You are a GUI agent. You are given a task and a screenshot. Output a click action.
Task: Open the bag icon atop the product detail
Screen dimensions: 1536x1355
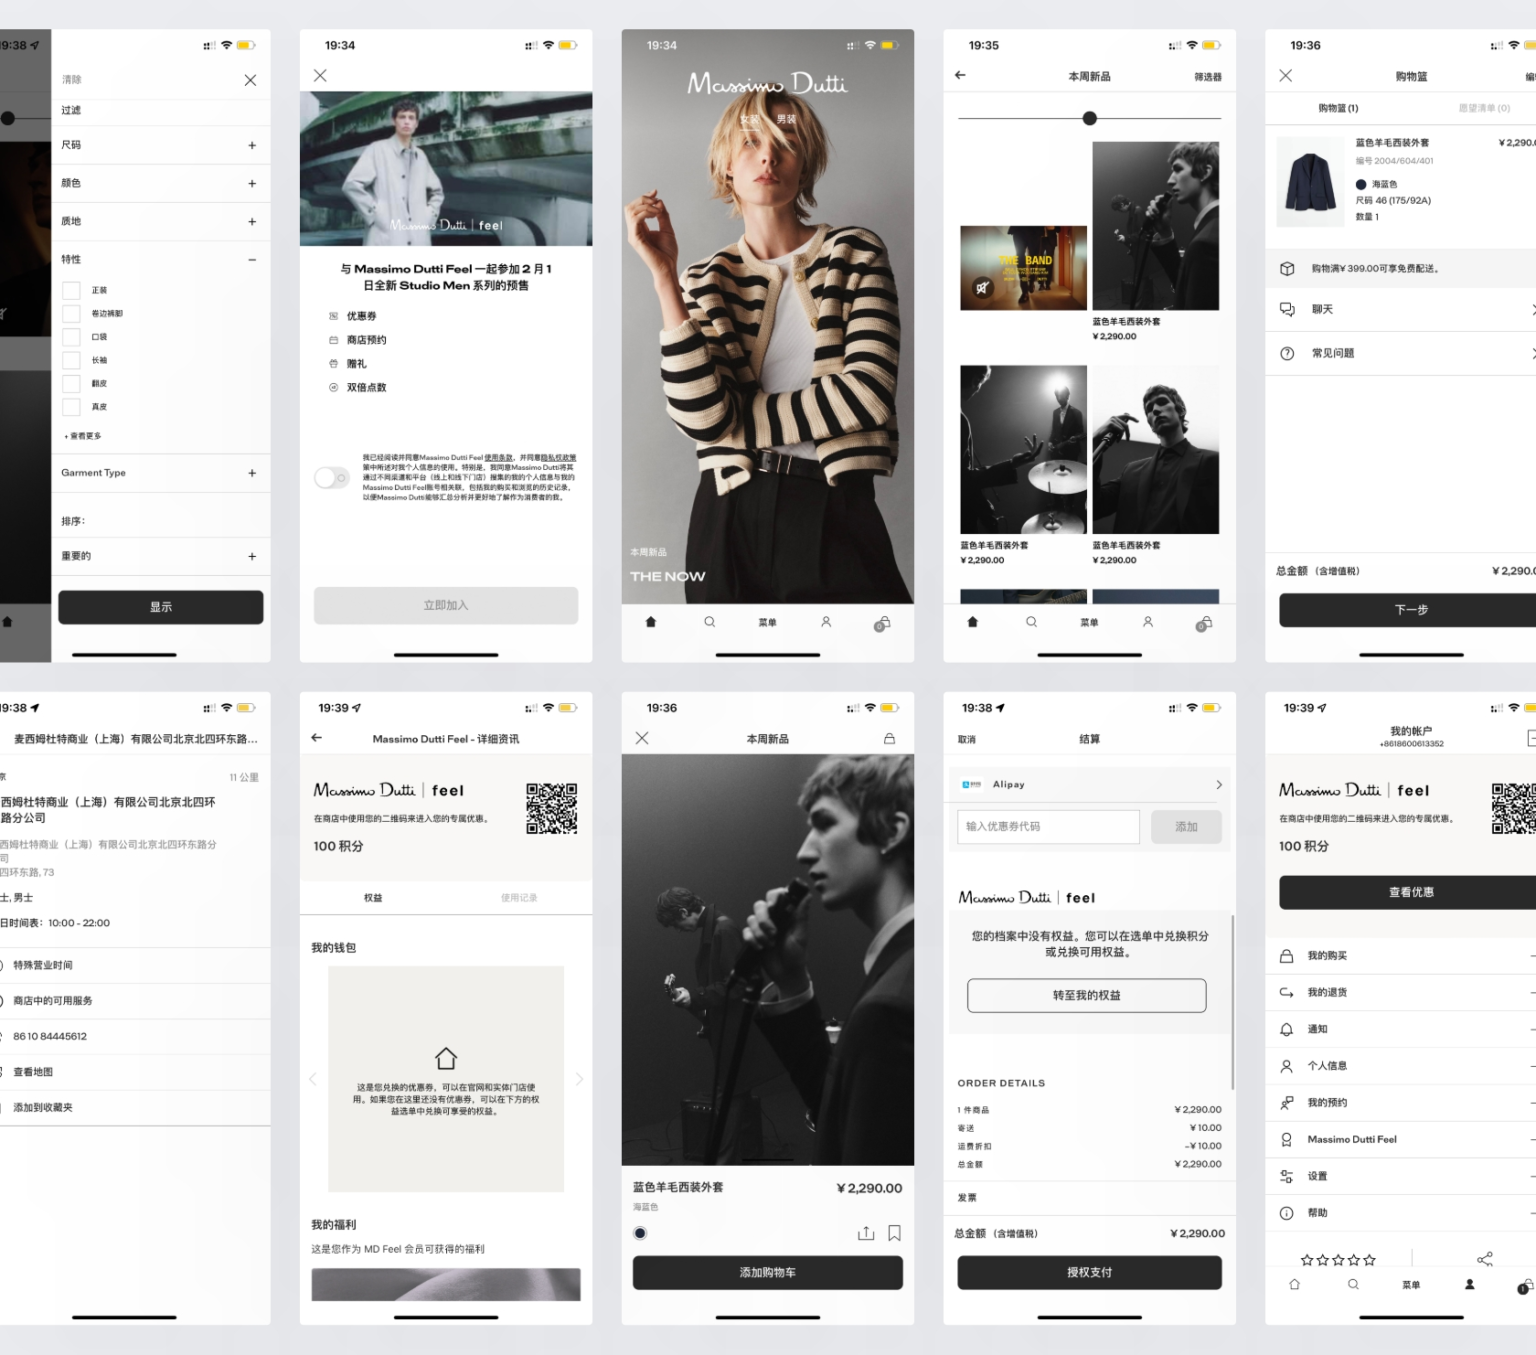coord(889,738)
